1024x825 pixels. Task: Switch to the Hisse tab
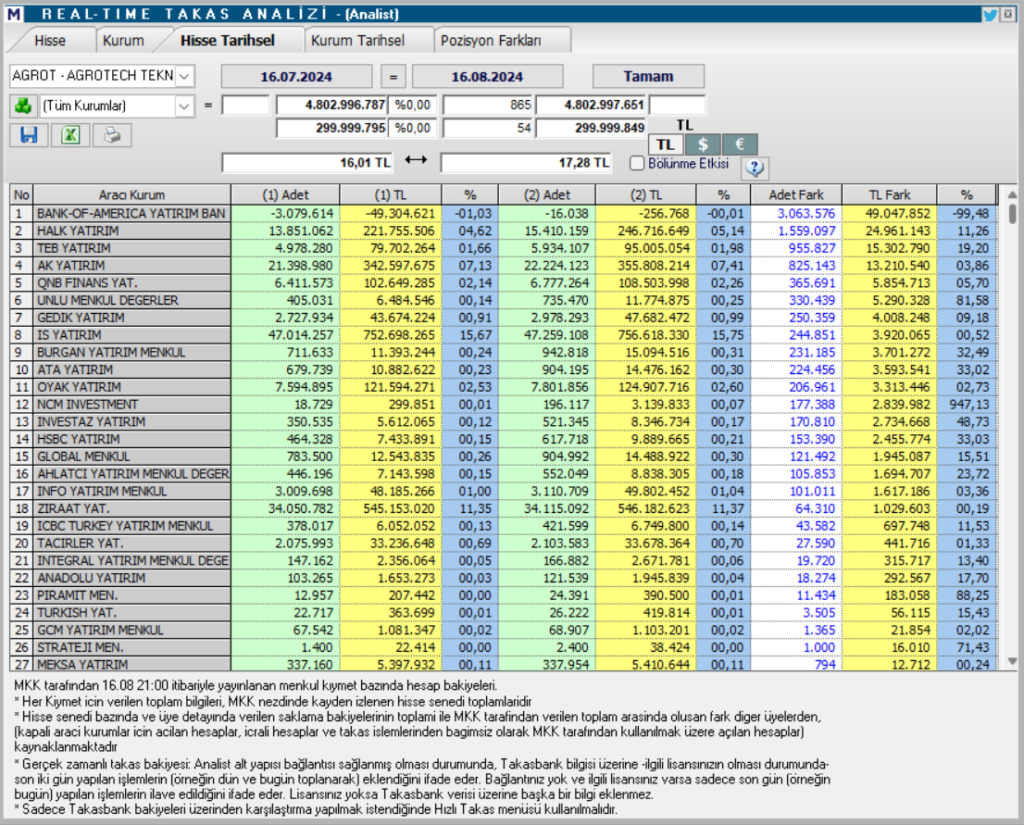[50, 40]
